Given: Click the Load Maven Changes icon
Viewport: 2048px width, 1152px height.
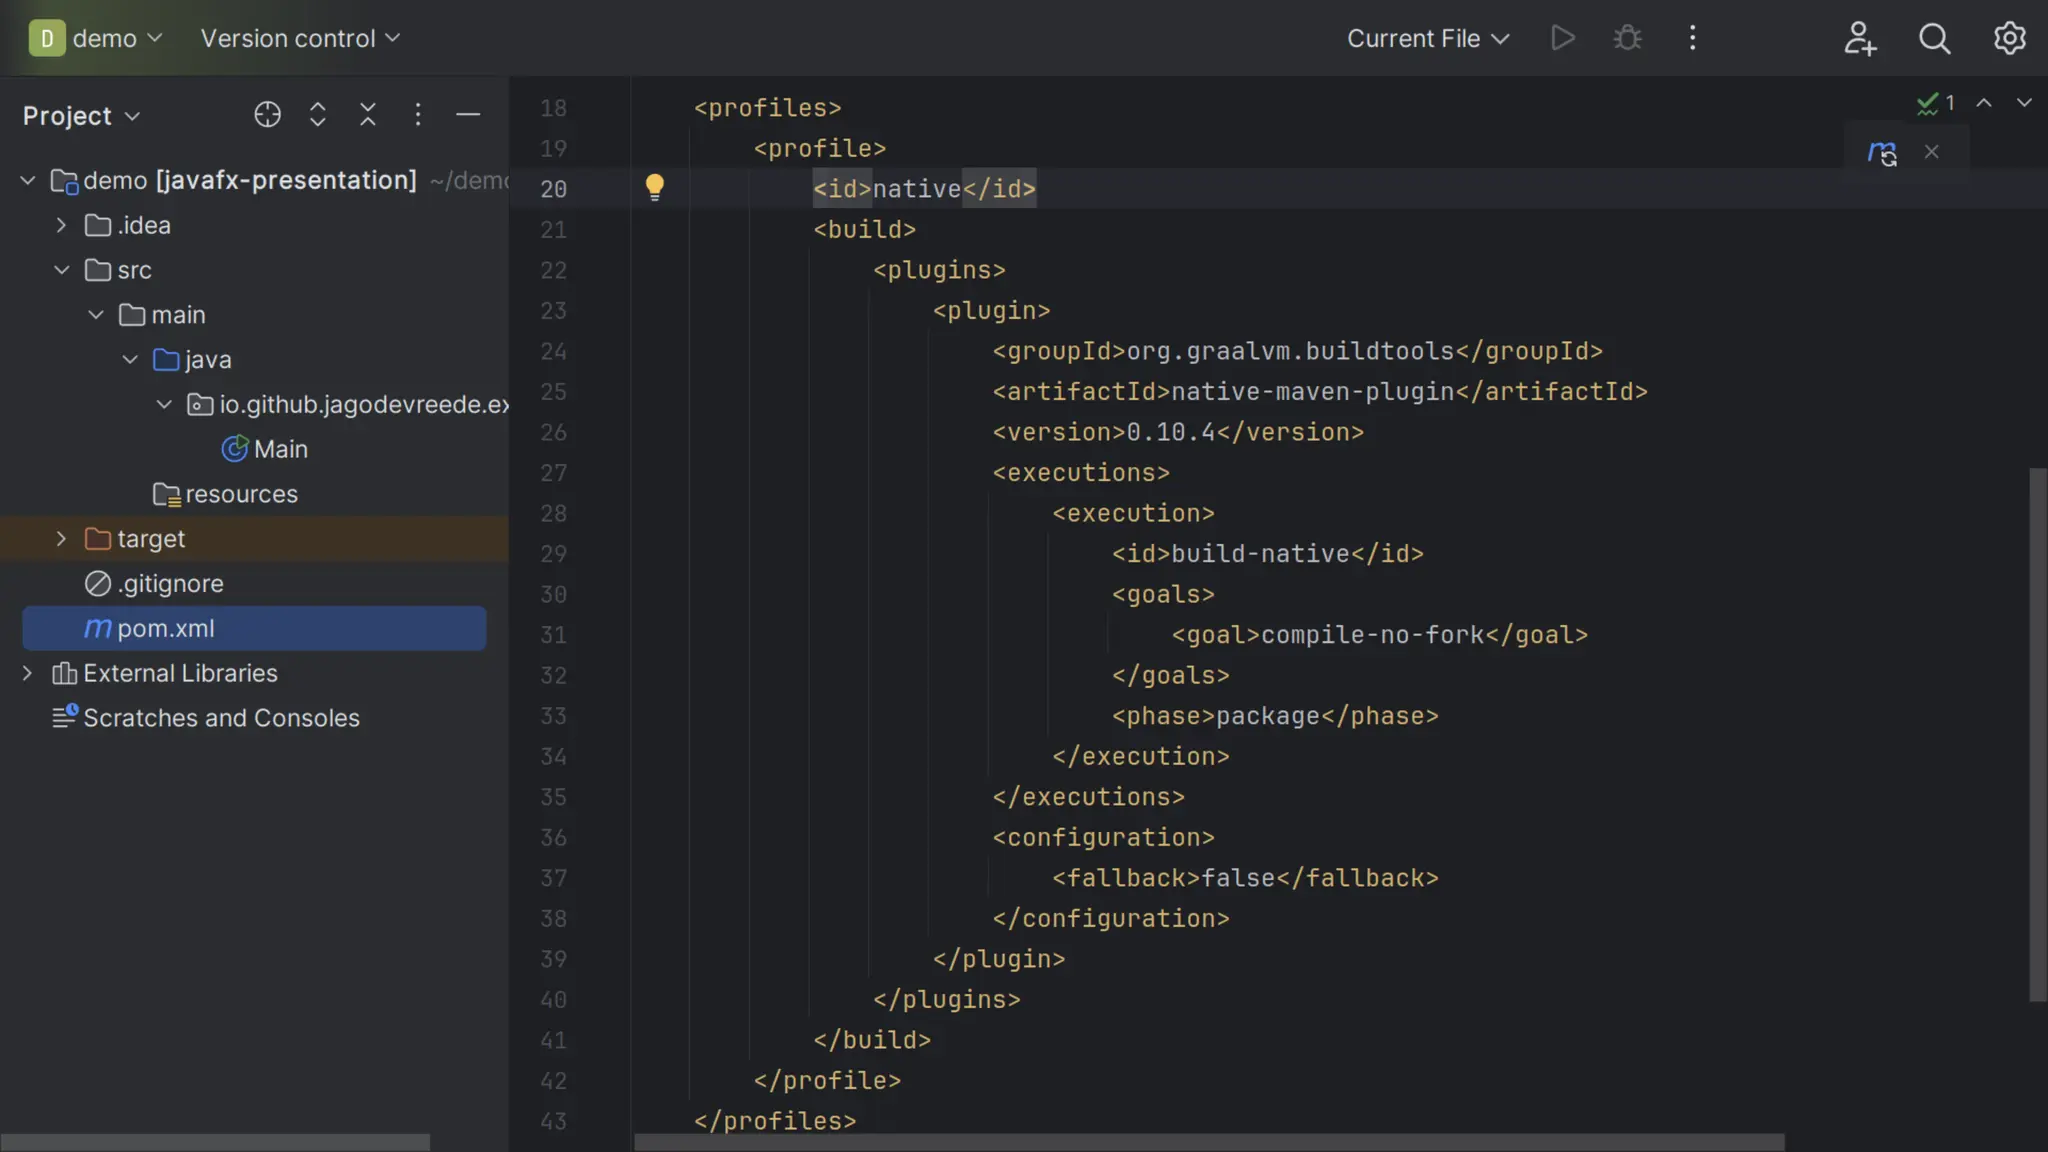Looking at the screenshot, I should [1882, 153].
